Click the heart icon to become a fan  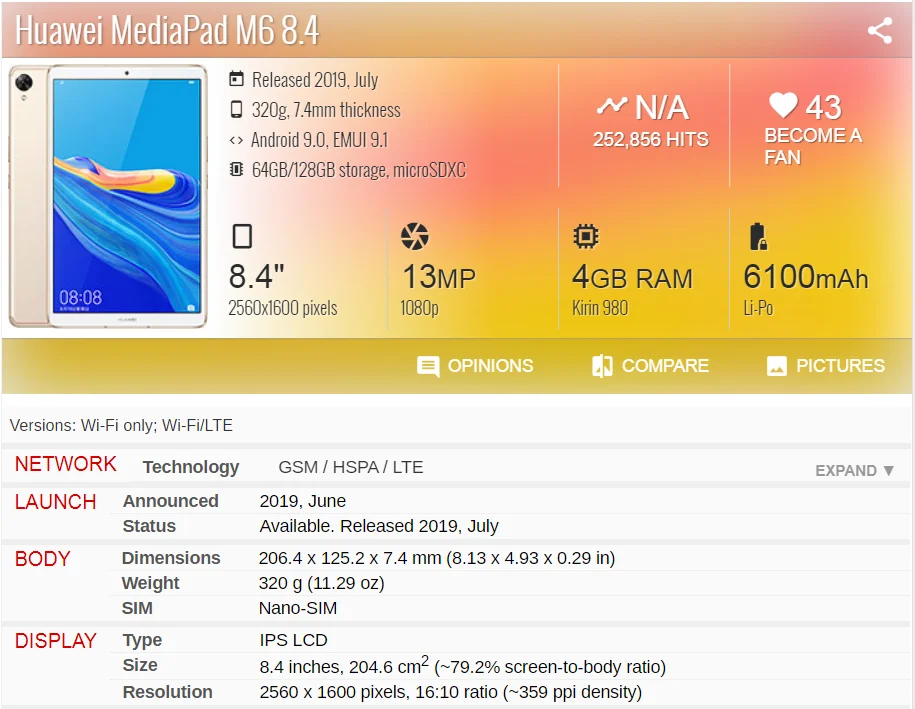click(x=783, y=106)
